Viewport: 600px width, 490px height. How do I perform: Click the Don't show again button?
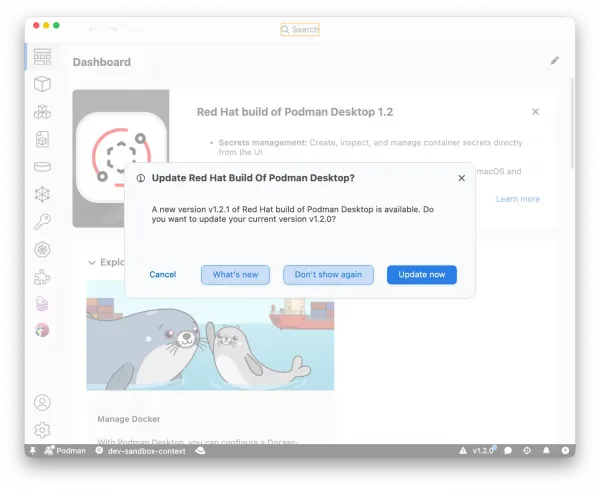[x=328, y=275]
